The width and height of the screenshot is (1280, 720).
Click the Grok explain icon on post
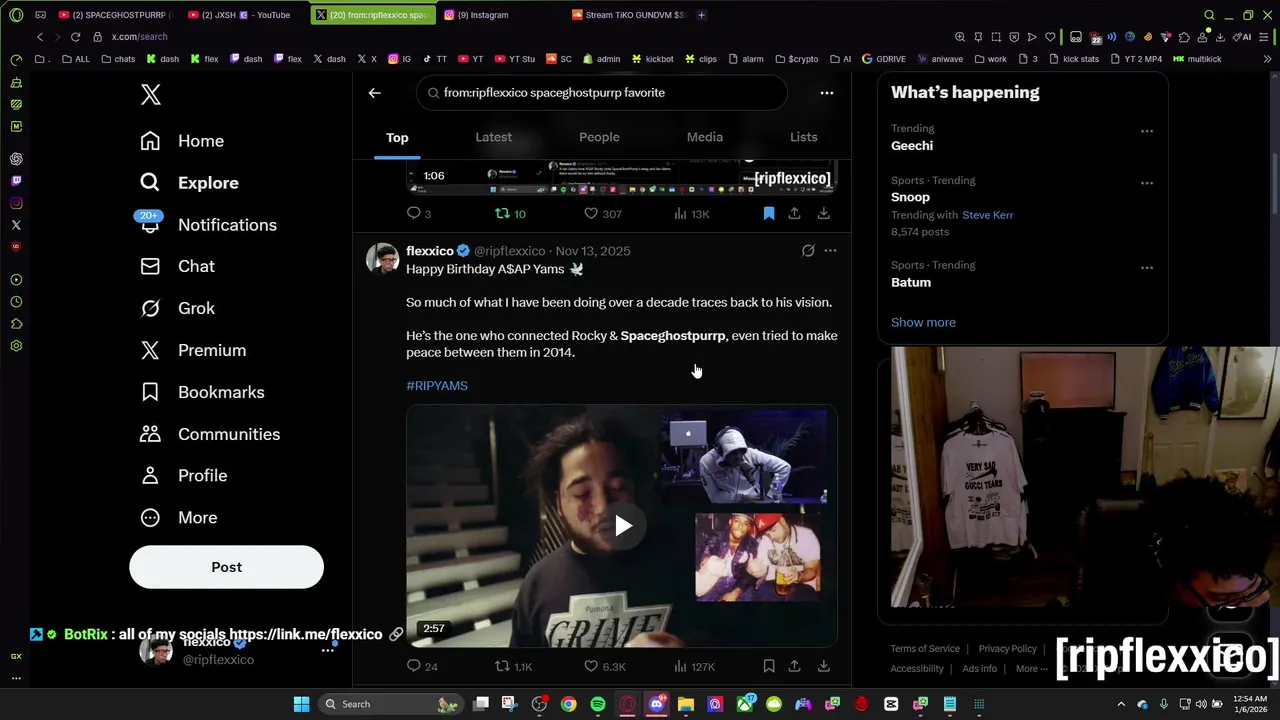pos(808,251)
